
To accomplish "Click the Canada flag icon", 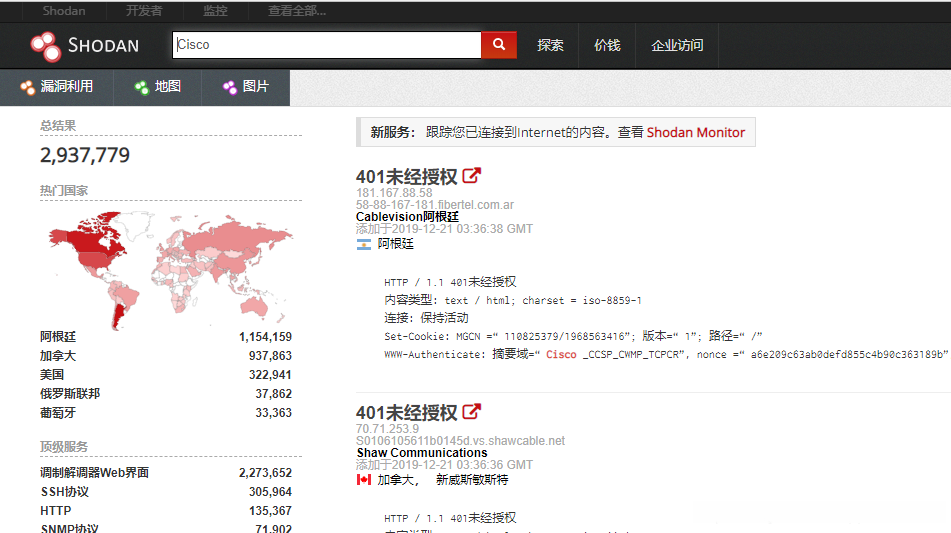I will 364,480.
